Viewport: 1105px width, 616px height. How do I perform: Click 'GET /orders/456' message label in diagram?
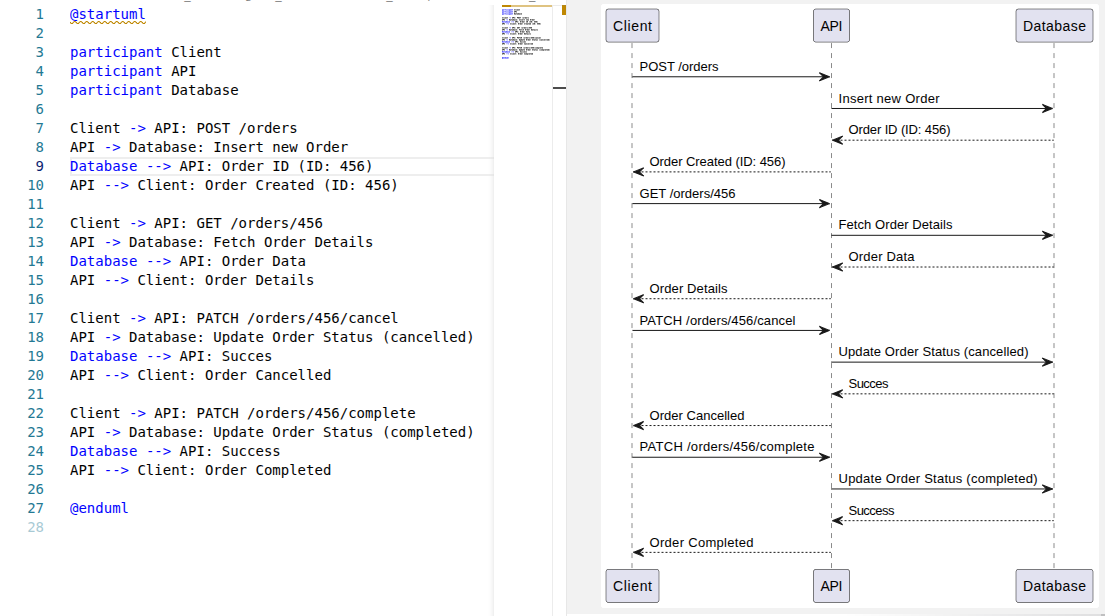687,194
